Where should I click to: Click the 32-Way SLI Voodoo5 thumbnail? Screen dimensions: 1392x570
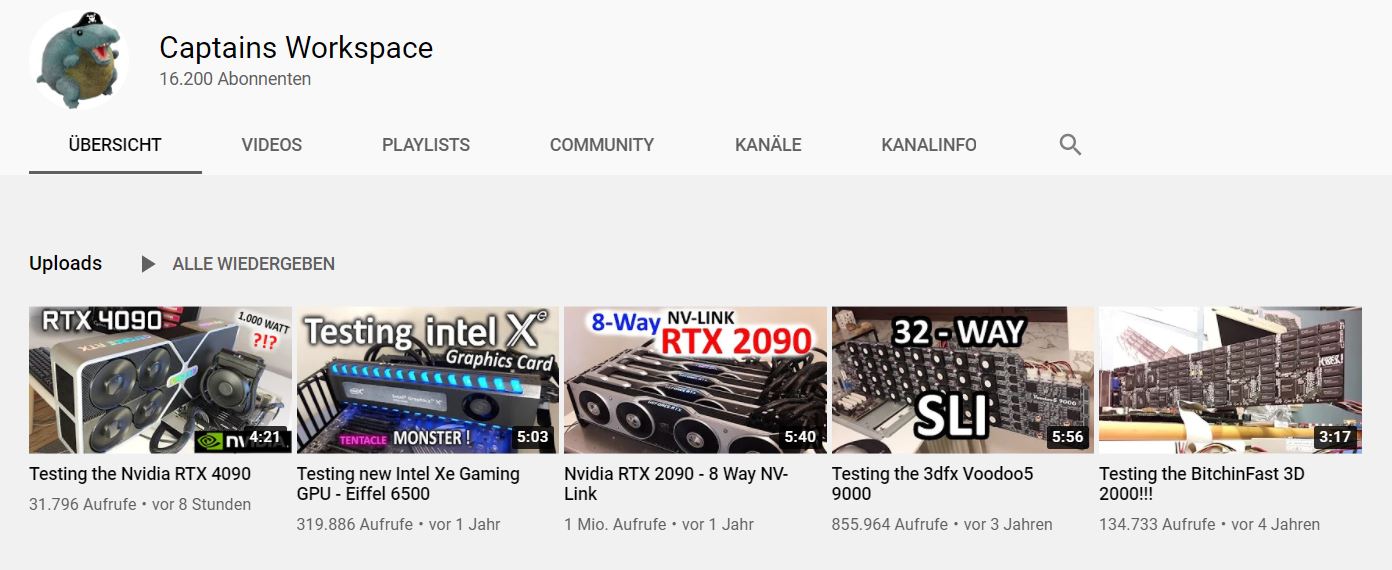point(963,380)
